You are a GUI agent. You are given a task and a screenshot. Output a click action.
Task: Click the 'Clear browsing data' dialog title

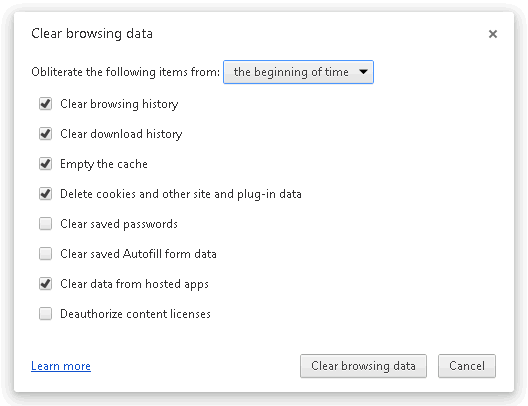92,34
